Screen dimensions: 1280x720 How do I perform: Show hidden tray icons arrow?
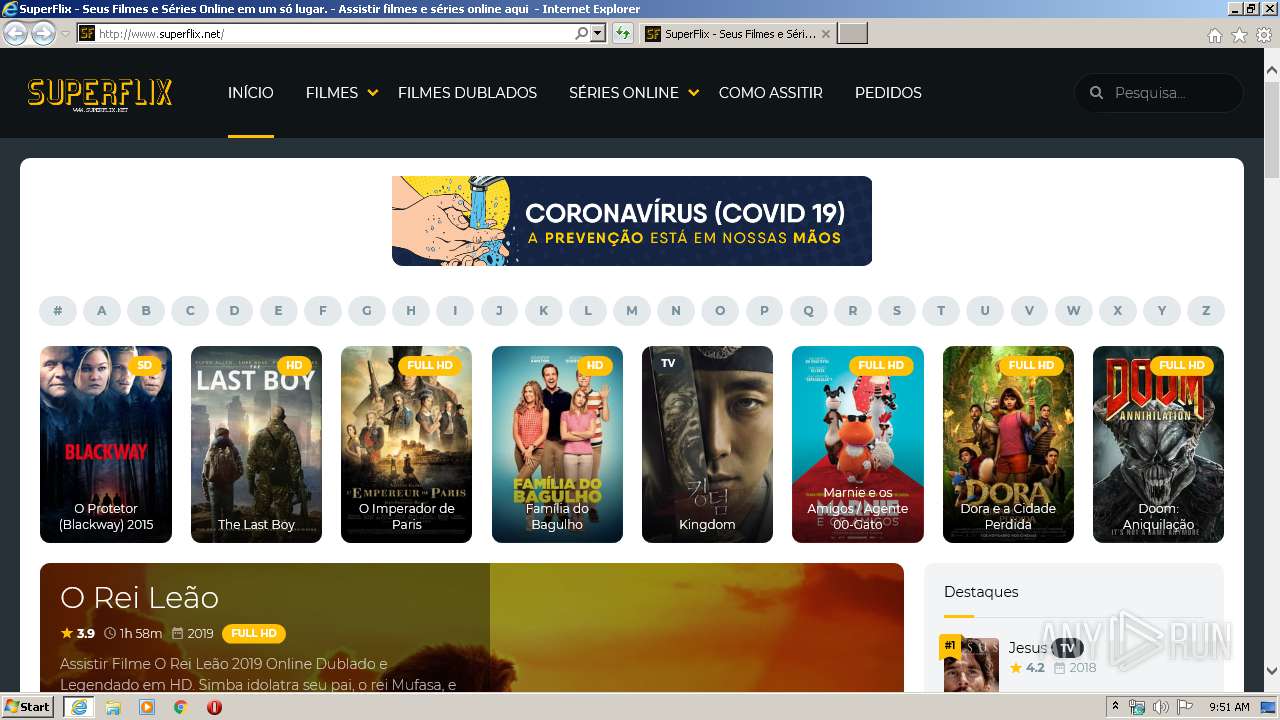click(x=1115, y=707)
